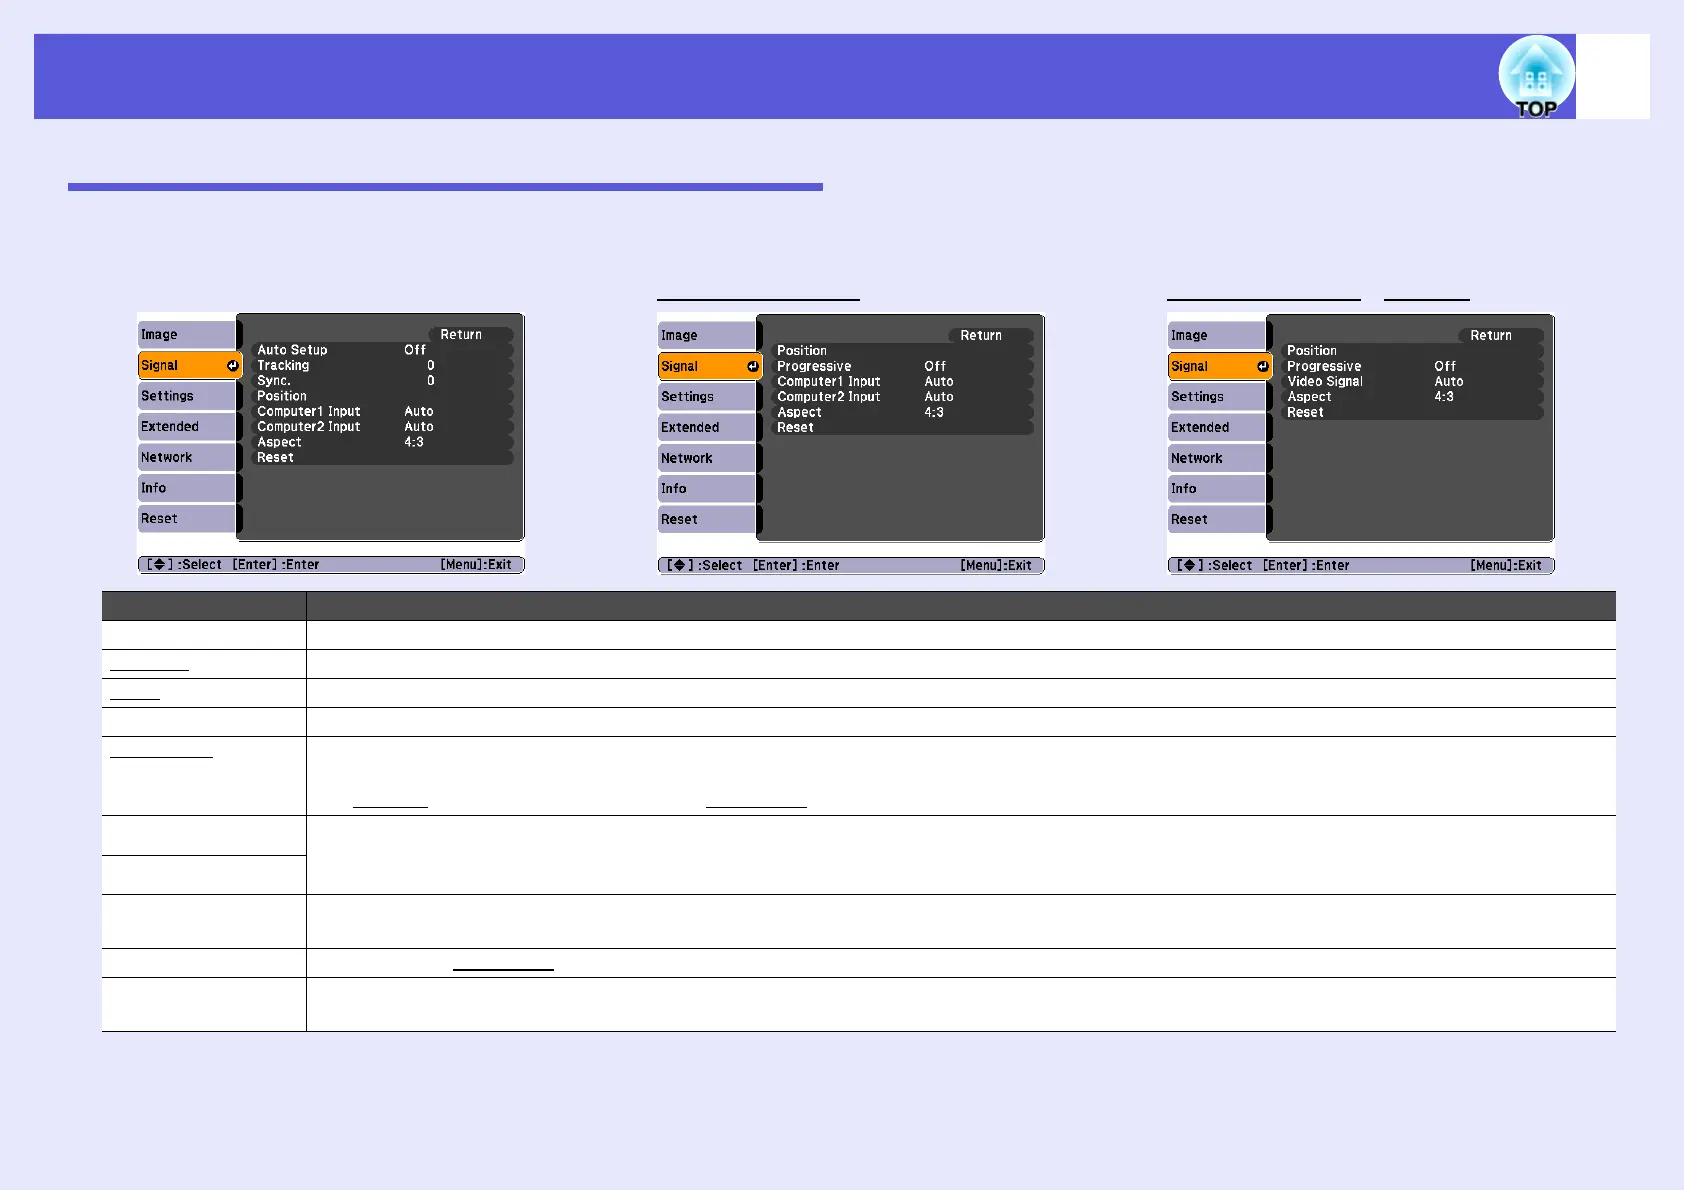This screenshot has width=1684, height=1190.
Task: Select Aspect 4:3 in the middle menu with Computer1 Input and Progressive
Action: (x=902, y=412)
